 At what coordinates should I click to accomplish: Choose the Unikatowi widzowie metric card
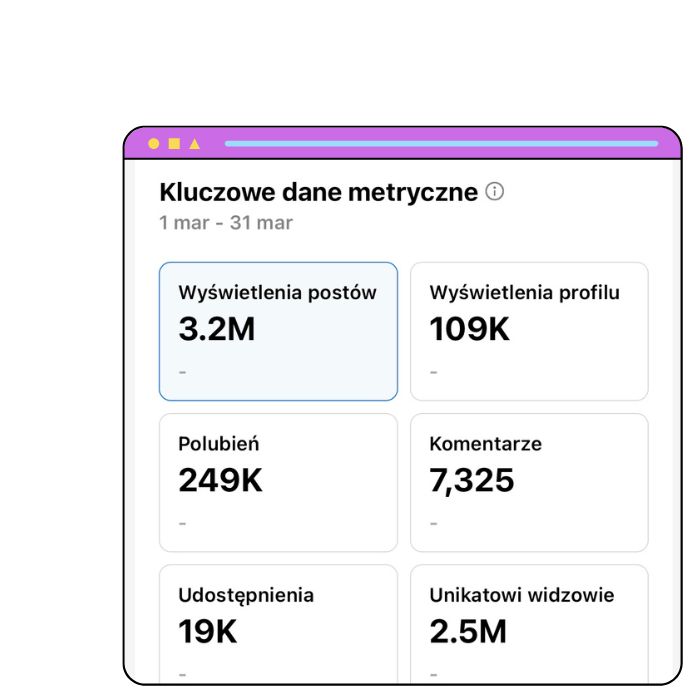pos(529,623)
